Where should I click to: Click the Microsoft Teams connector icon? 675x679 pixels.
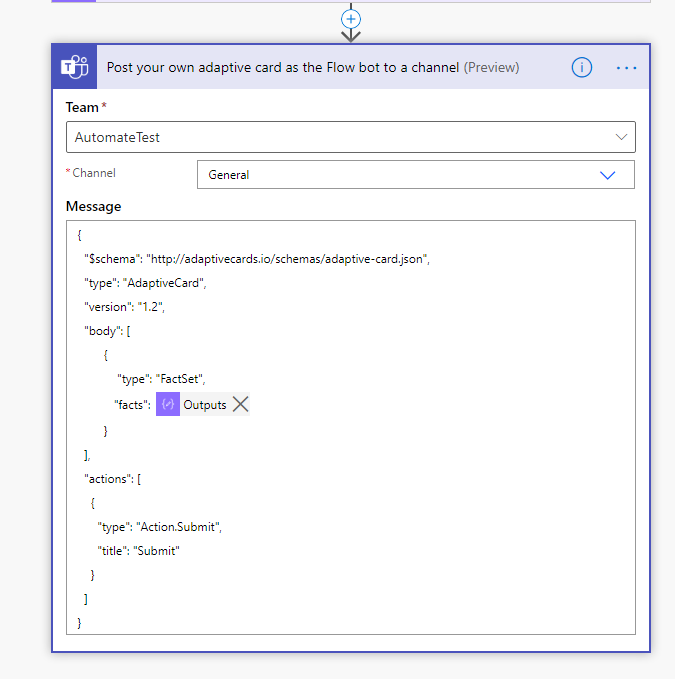pos(74,67)
